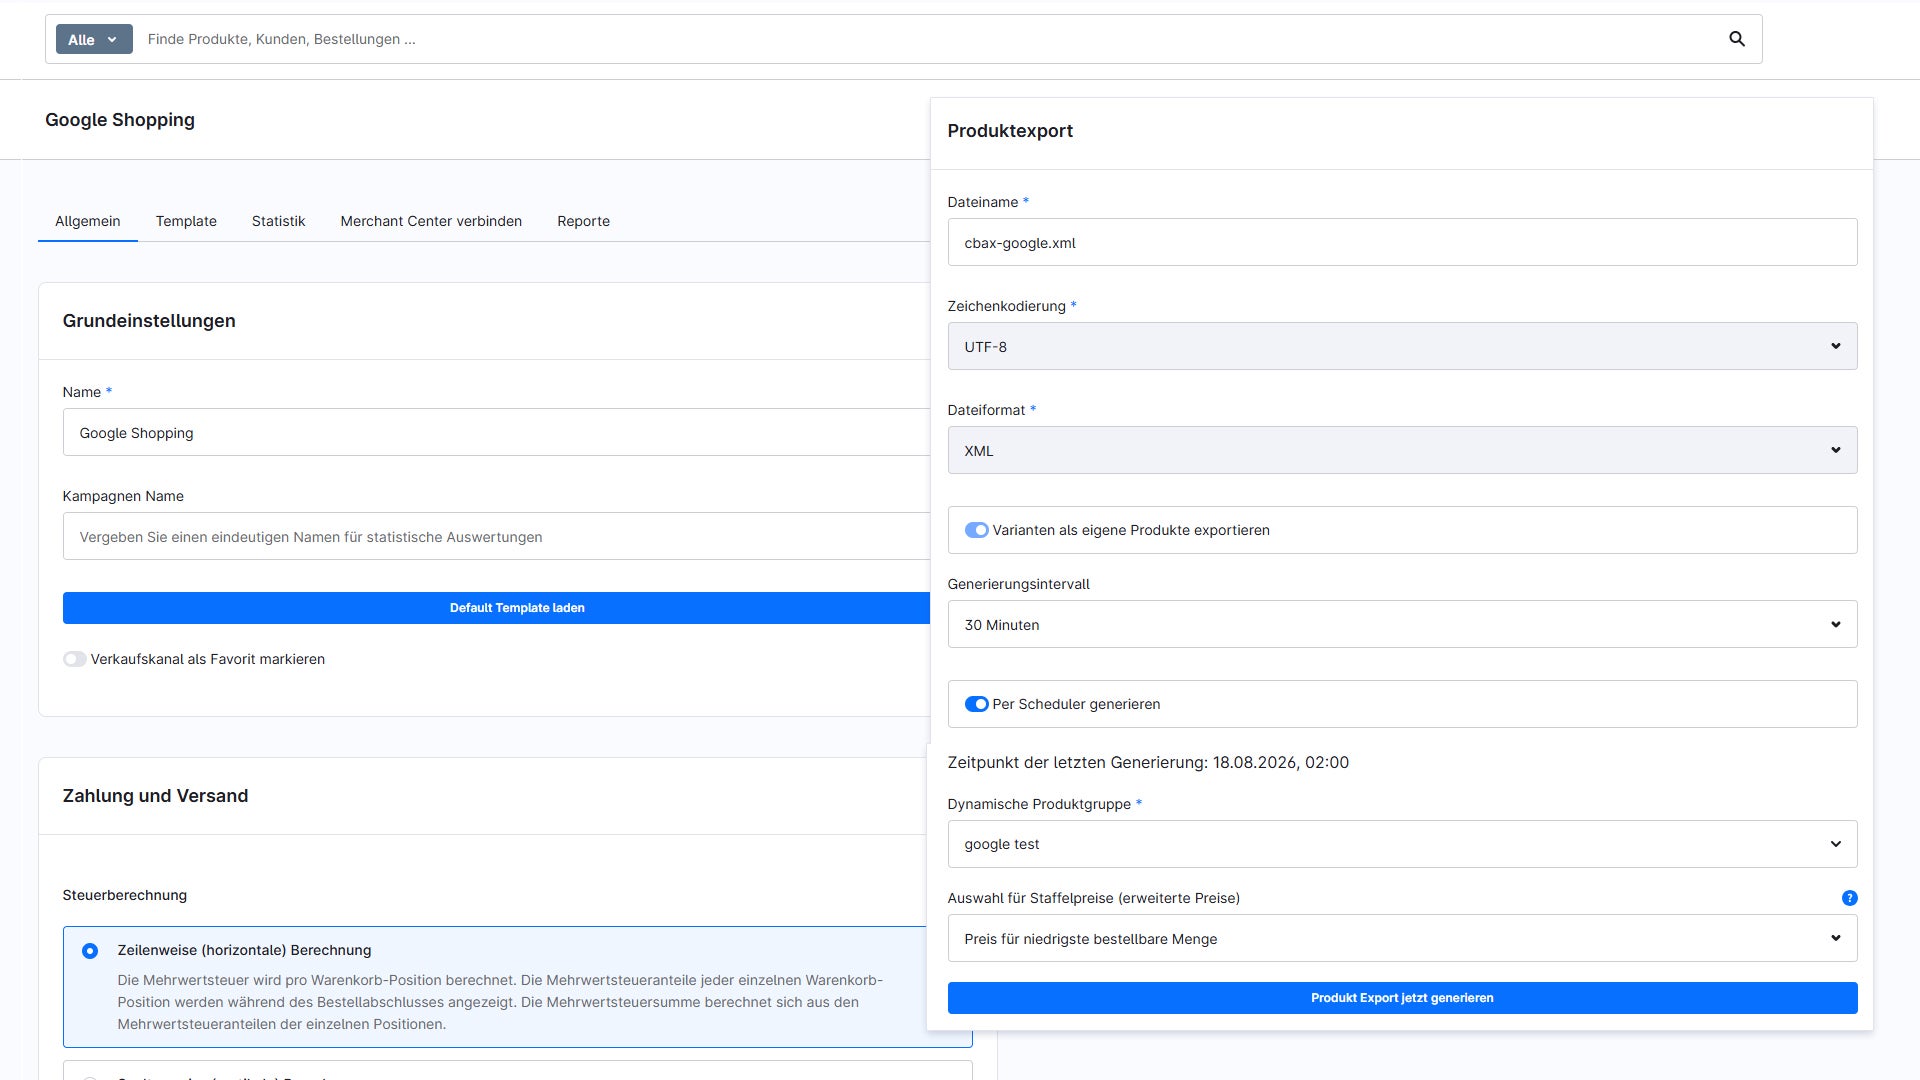The width and height of the screenshot is (1920, 1080).
Task: Open Staffelpreise Preis für niedrigste Menge dropdown
Action: [1402, 938]
